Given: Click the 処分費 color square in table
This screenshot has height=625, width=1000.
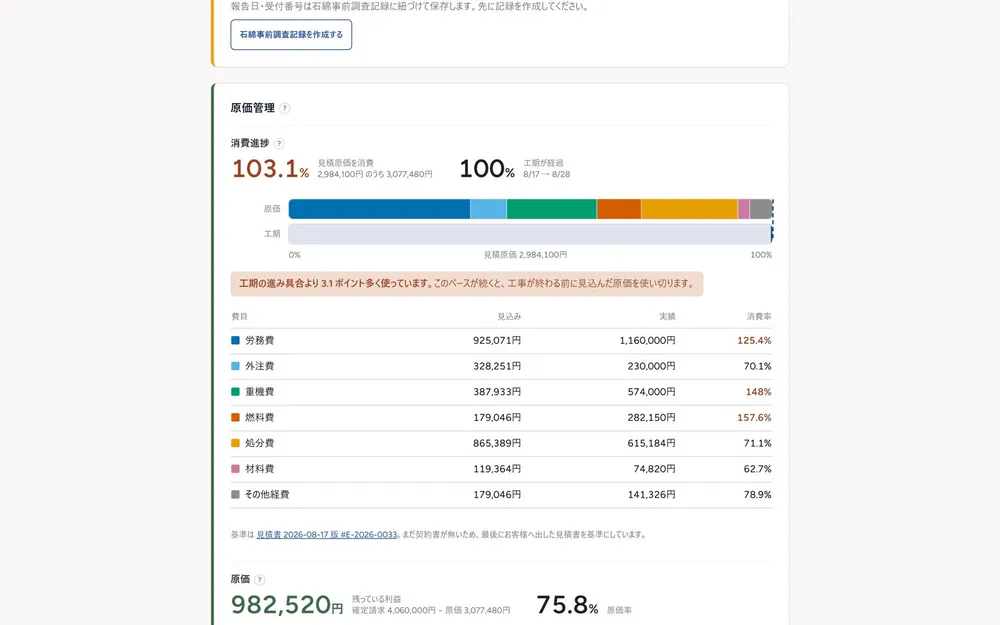Looking at the screenshot, I should tap(235, 443).
